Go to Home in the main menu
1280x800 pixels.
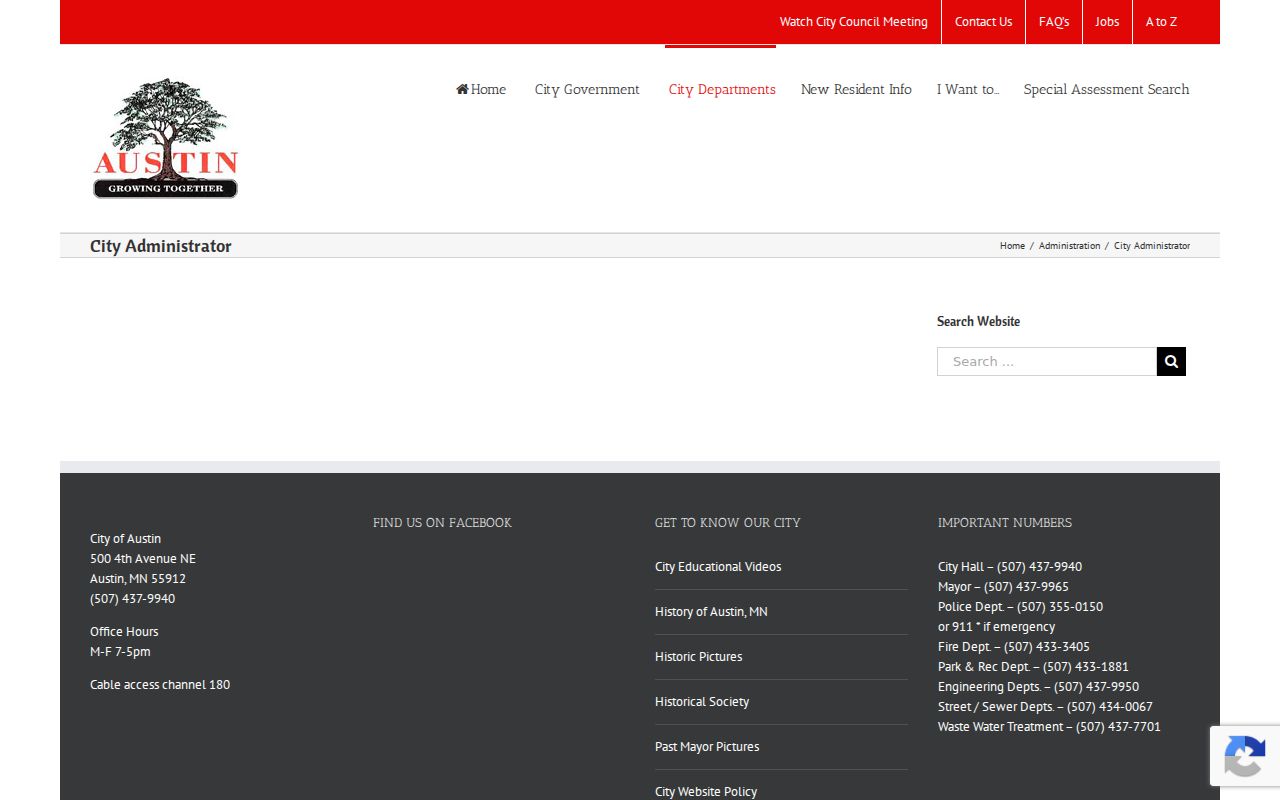click(x=481, y=89)
